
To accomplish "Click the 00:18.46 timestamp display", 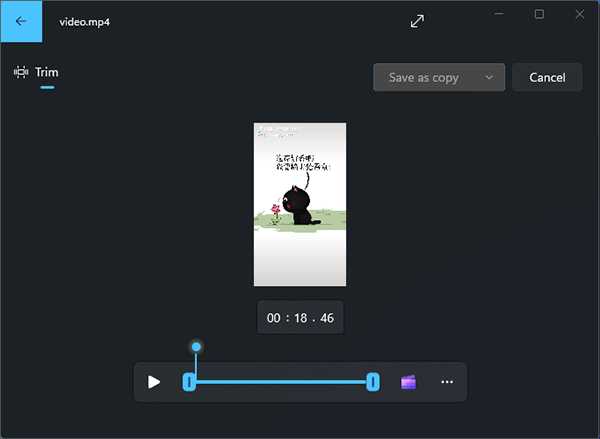I will click(300, 318).
